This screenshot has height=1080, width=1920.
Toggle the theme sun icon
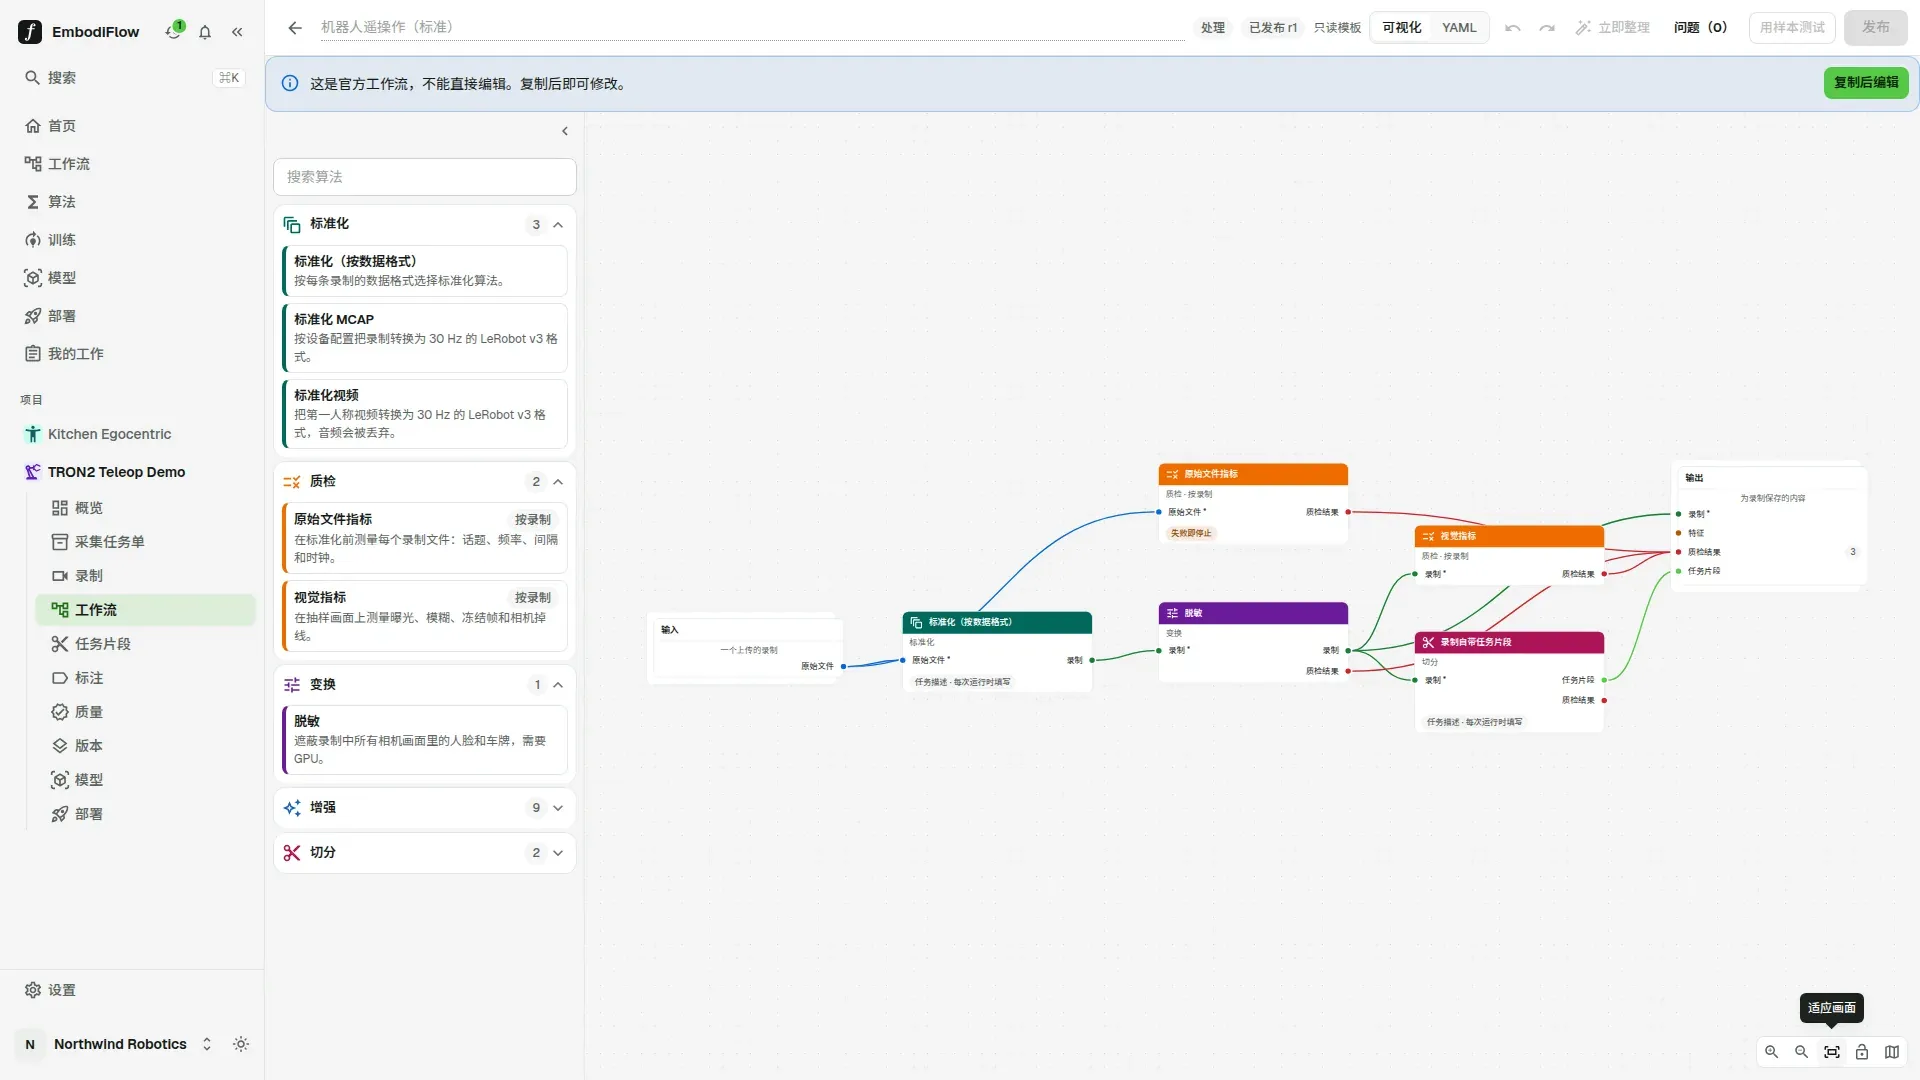[x=241, y=1044]
